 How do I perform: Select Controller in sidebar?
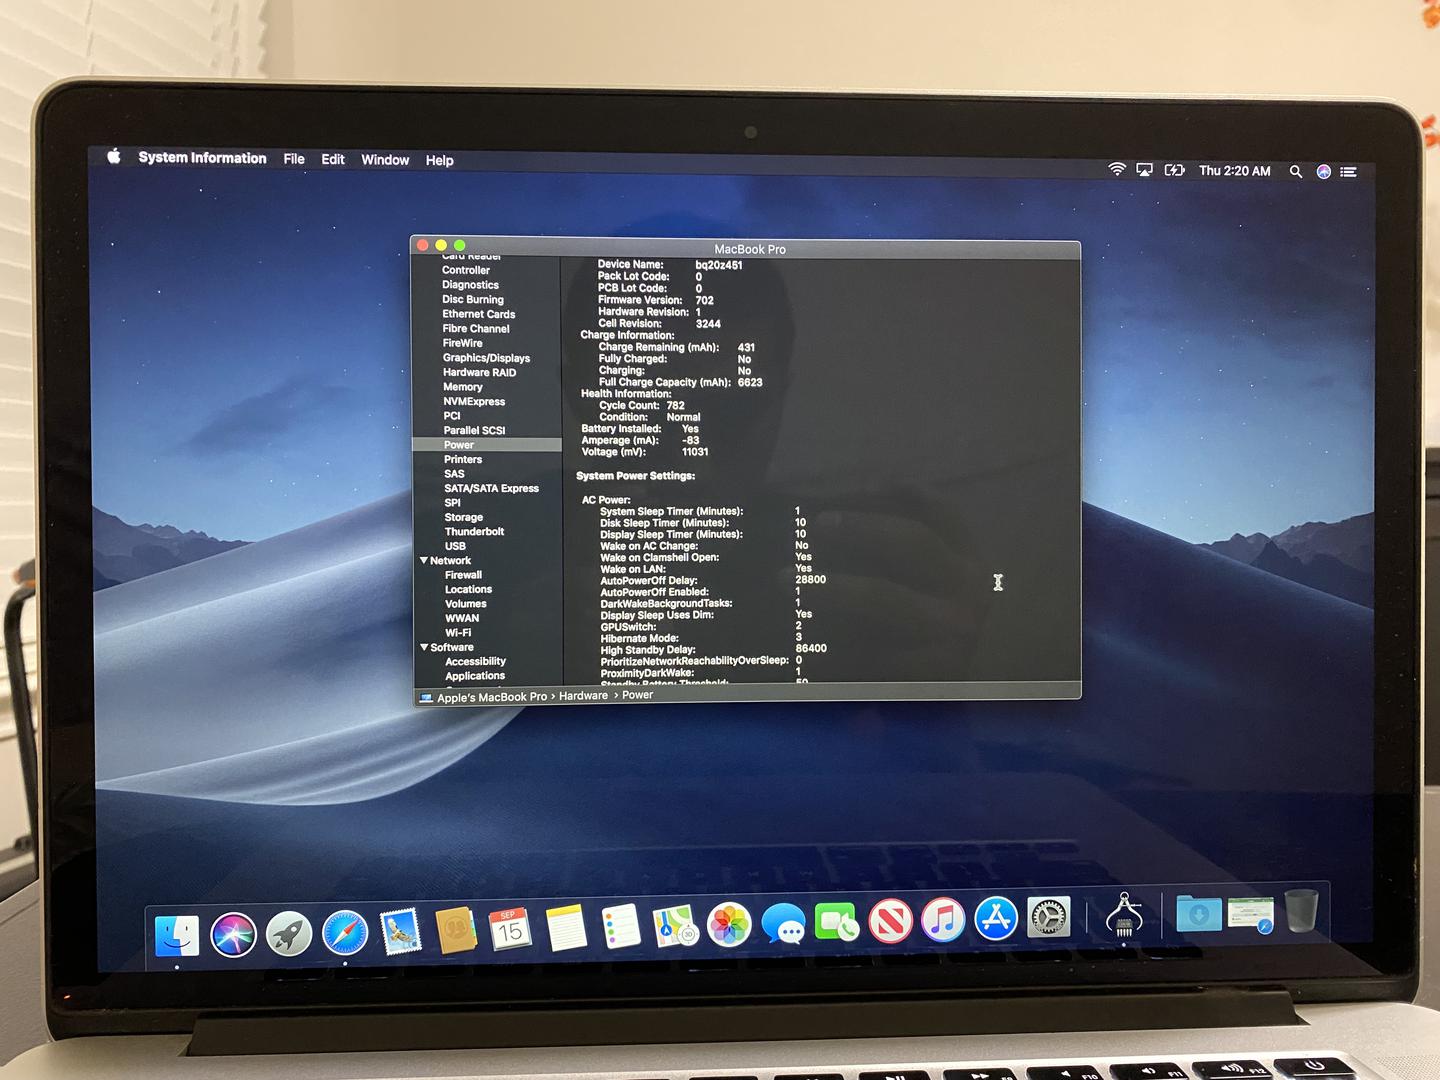[466, 270]
